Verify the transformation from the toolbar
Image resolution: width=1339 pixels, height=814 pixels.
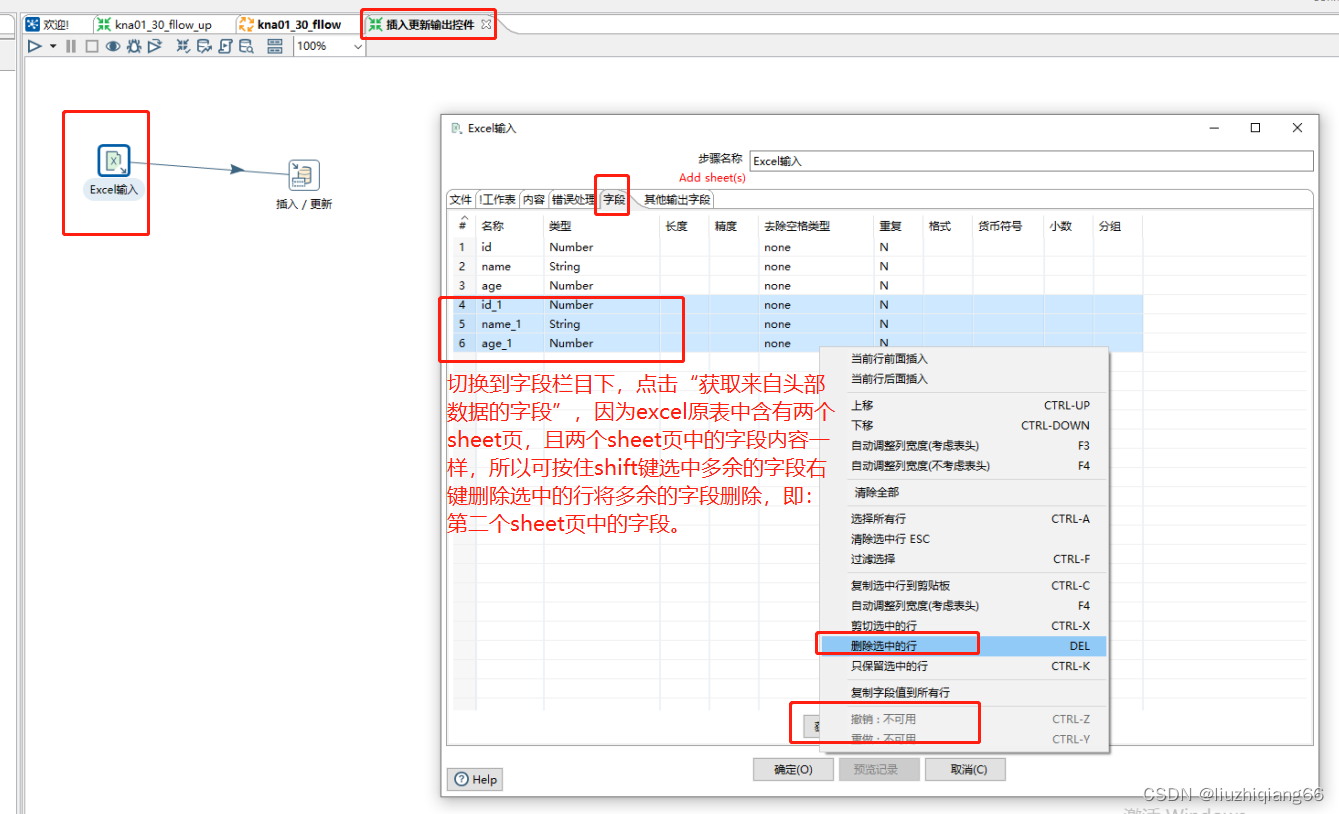pyautogui.click(x=183, y=46)
